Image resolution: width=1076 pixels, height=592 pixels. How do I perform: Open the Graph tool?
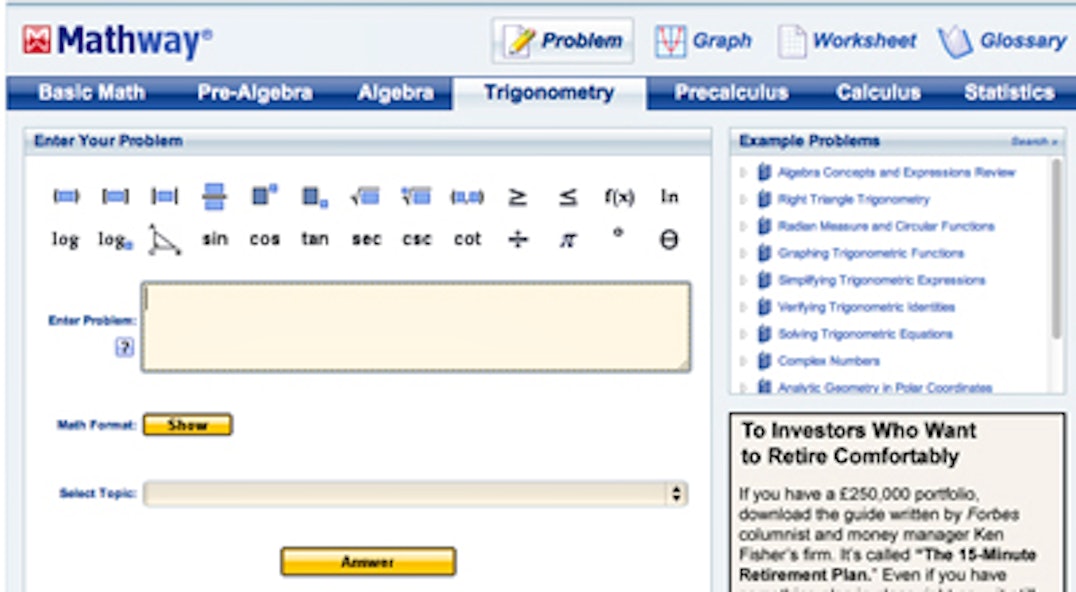703,41
